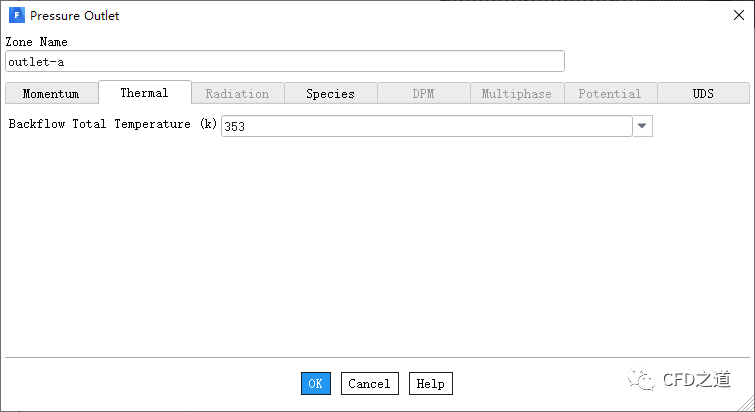755x412 pixels.
Task: Close the Pressure Outlet dialog
Action: [x=738, y=16]
